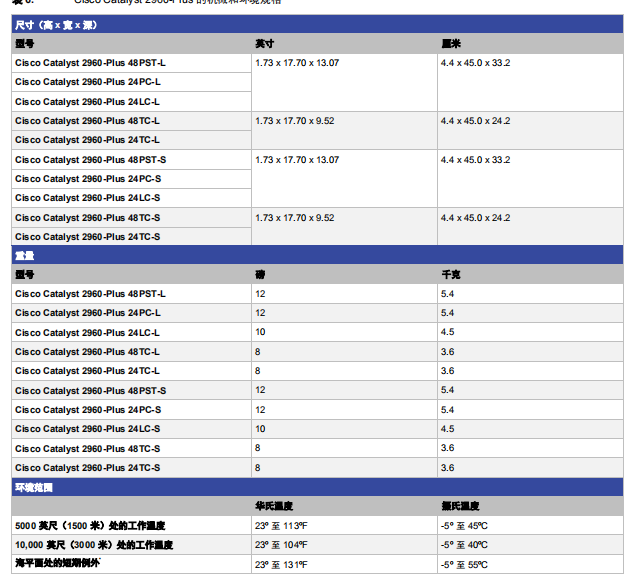Click 48PST-L model in the dimensions section
The width and height of the screenshot is (628, 580).
click(x=90, y=62)
